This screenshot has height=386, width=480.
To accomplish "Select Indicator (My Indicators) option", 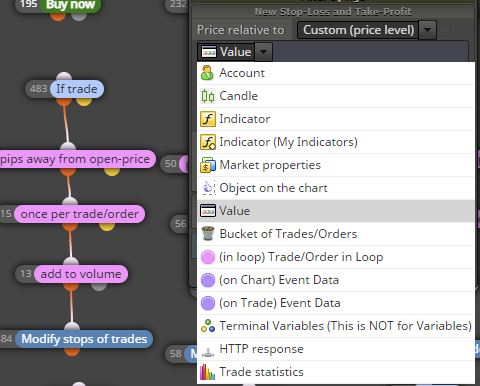I will coord(336,142).
